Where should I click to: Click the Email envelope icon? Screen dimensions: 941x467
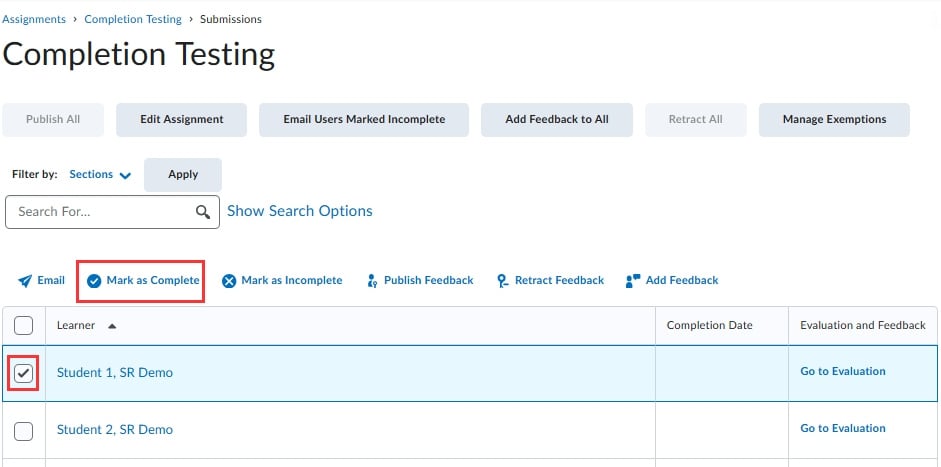point(25,281)
